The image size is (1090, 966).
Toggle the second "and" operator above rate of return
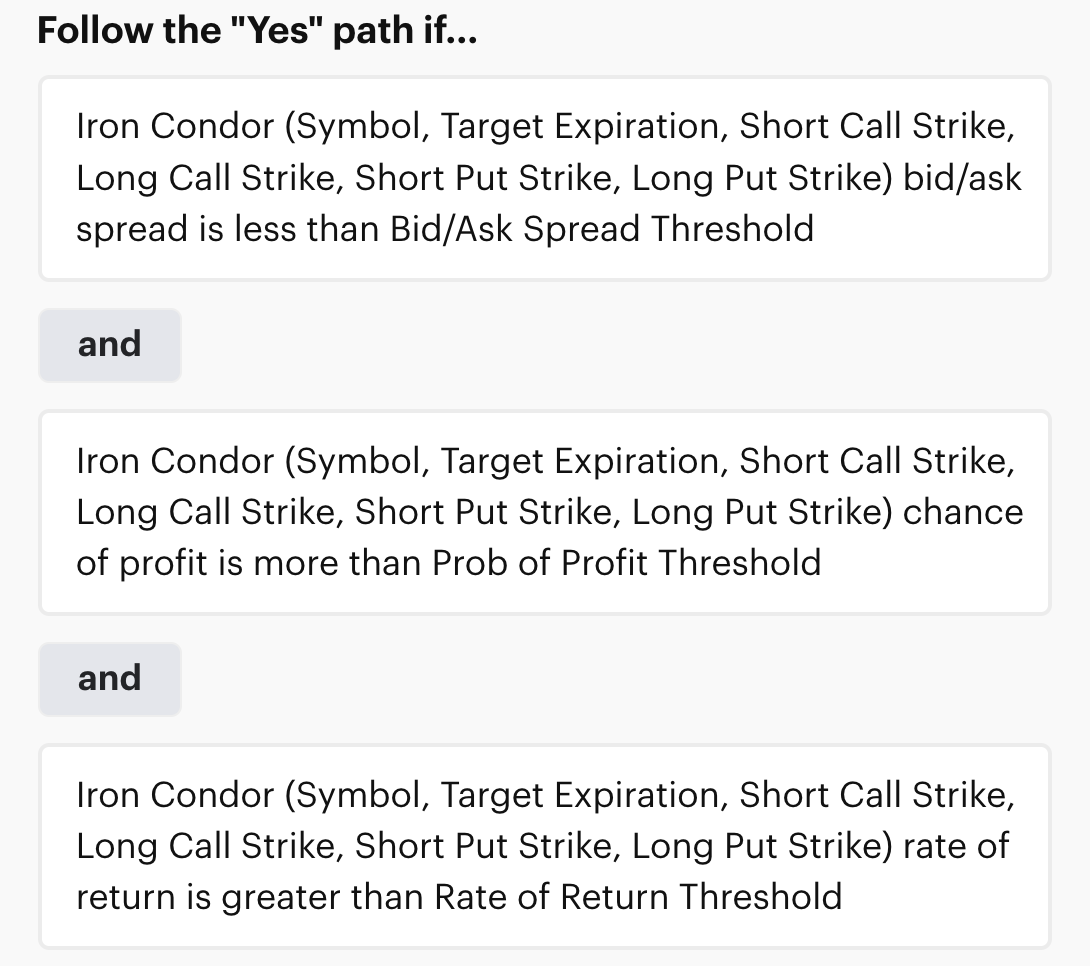(109, 679)
